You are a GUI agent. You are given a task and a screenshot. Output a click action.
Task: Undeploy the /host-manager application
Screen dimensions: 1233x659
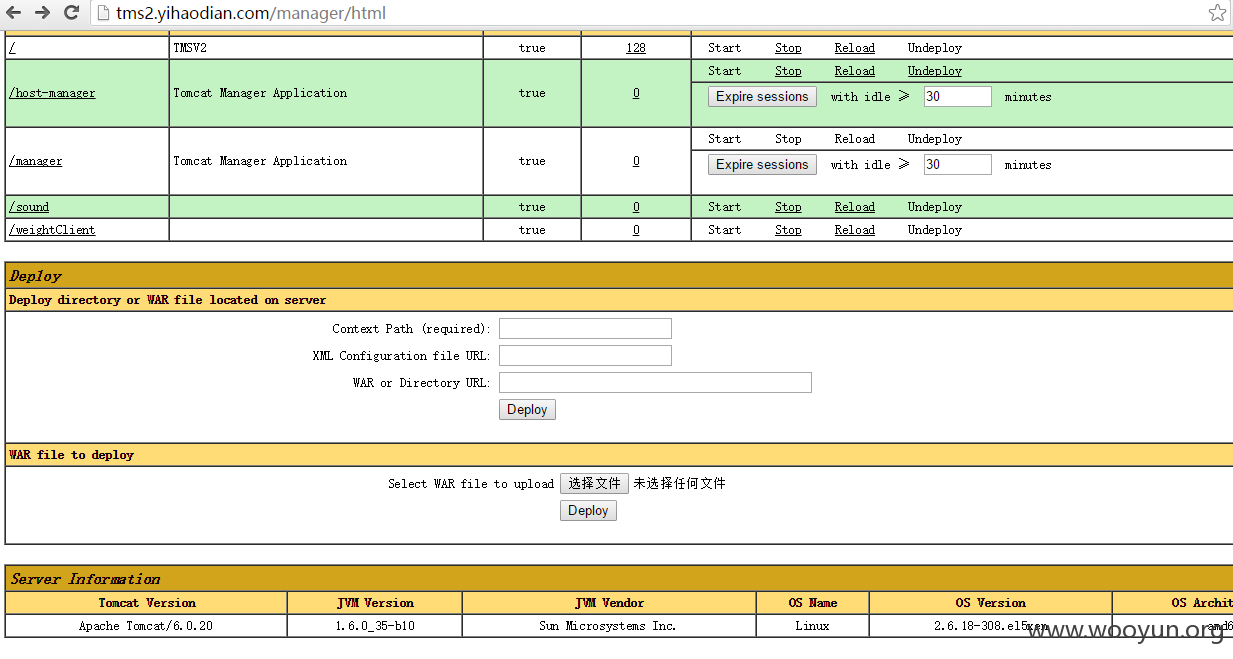935,71
